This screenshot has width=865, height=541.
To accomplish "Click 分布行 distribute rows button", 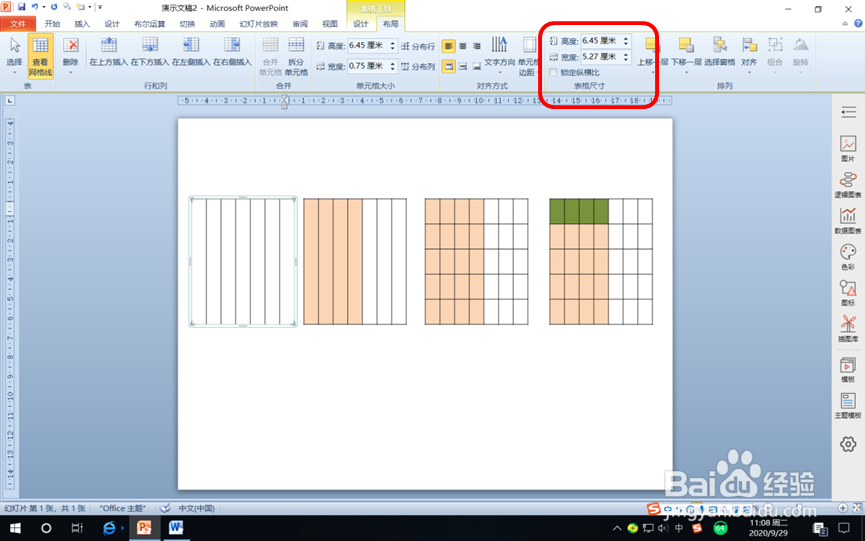I will point(418,46).
